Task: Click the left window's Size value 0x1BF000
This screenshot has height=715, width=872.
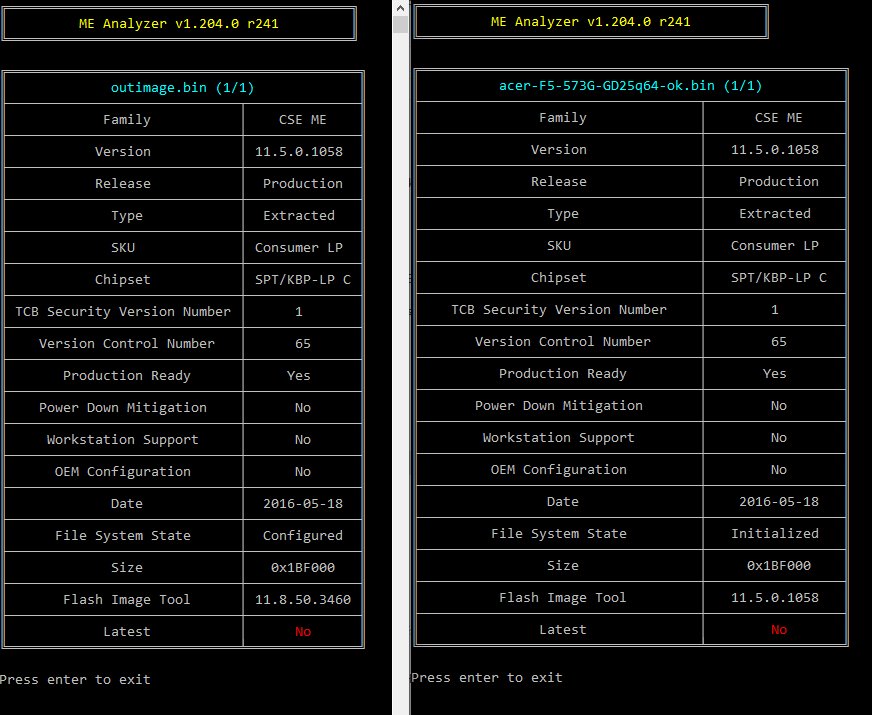Action: click(303, 568)
